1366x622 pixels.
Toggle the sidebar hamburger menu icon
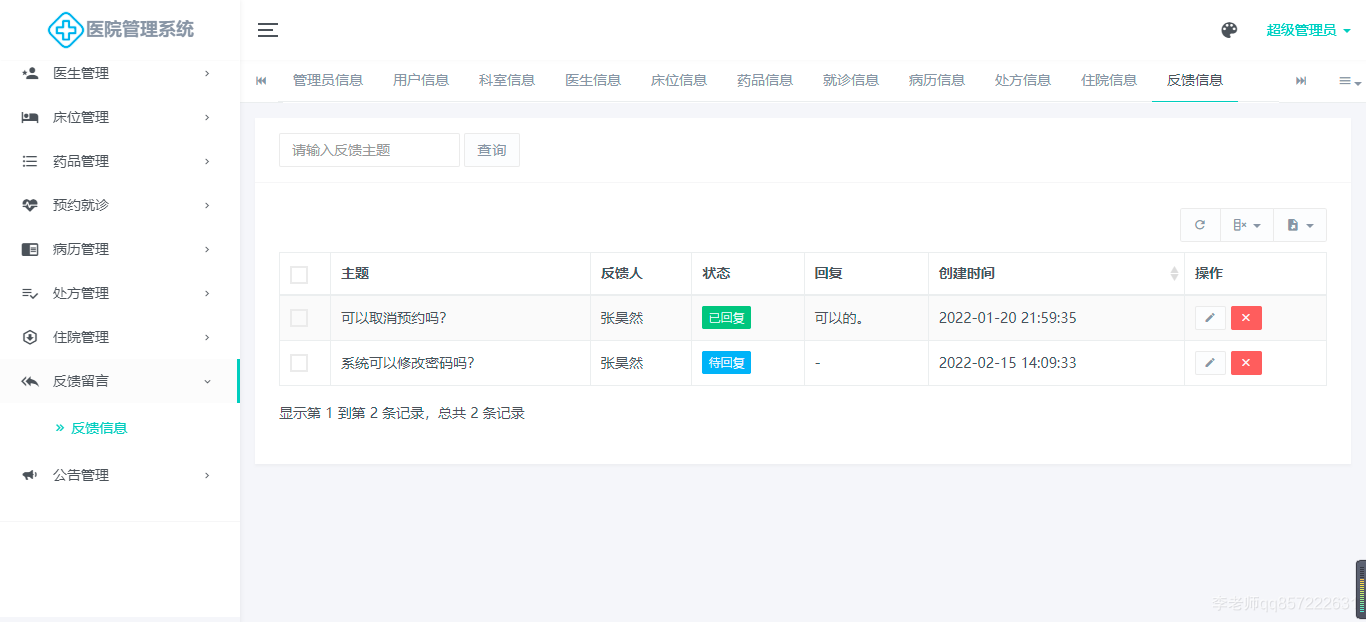click(268, 30)
